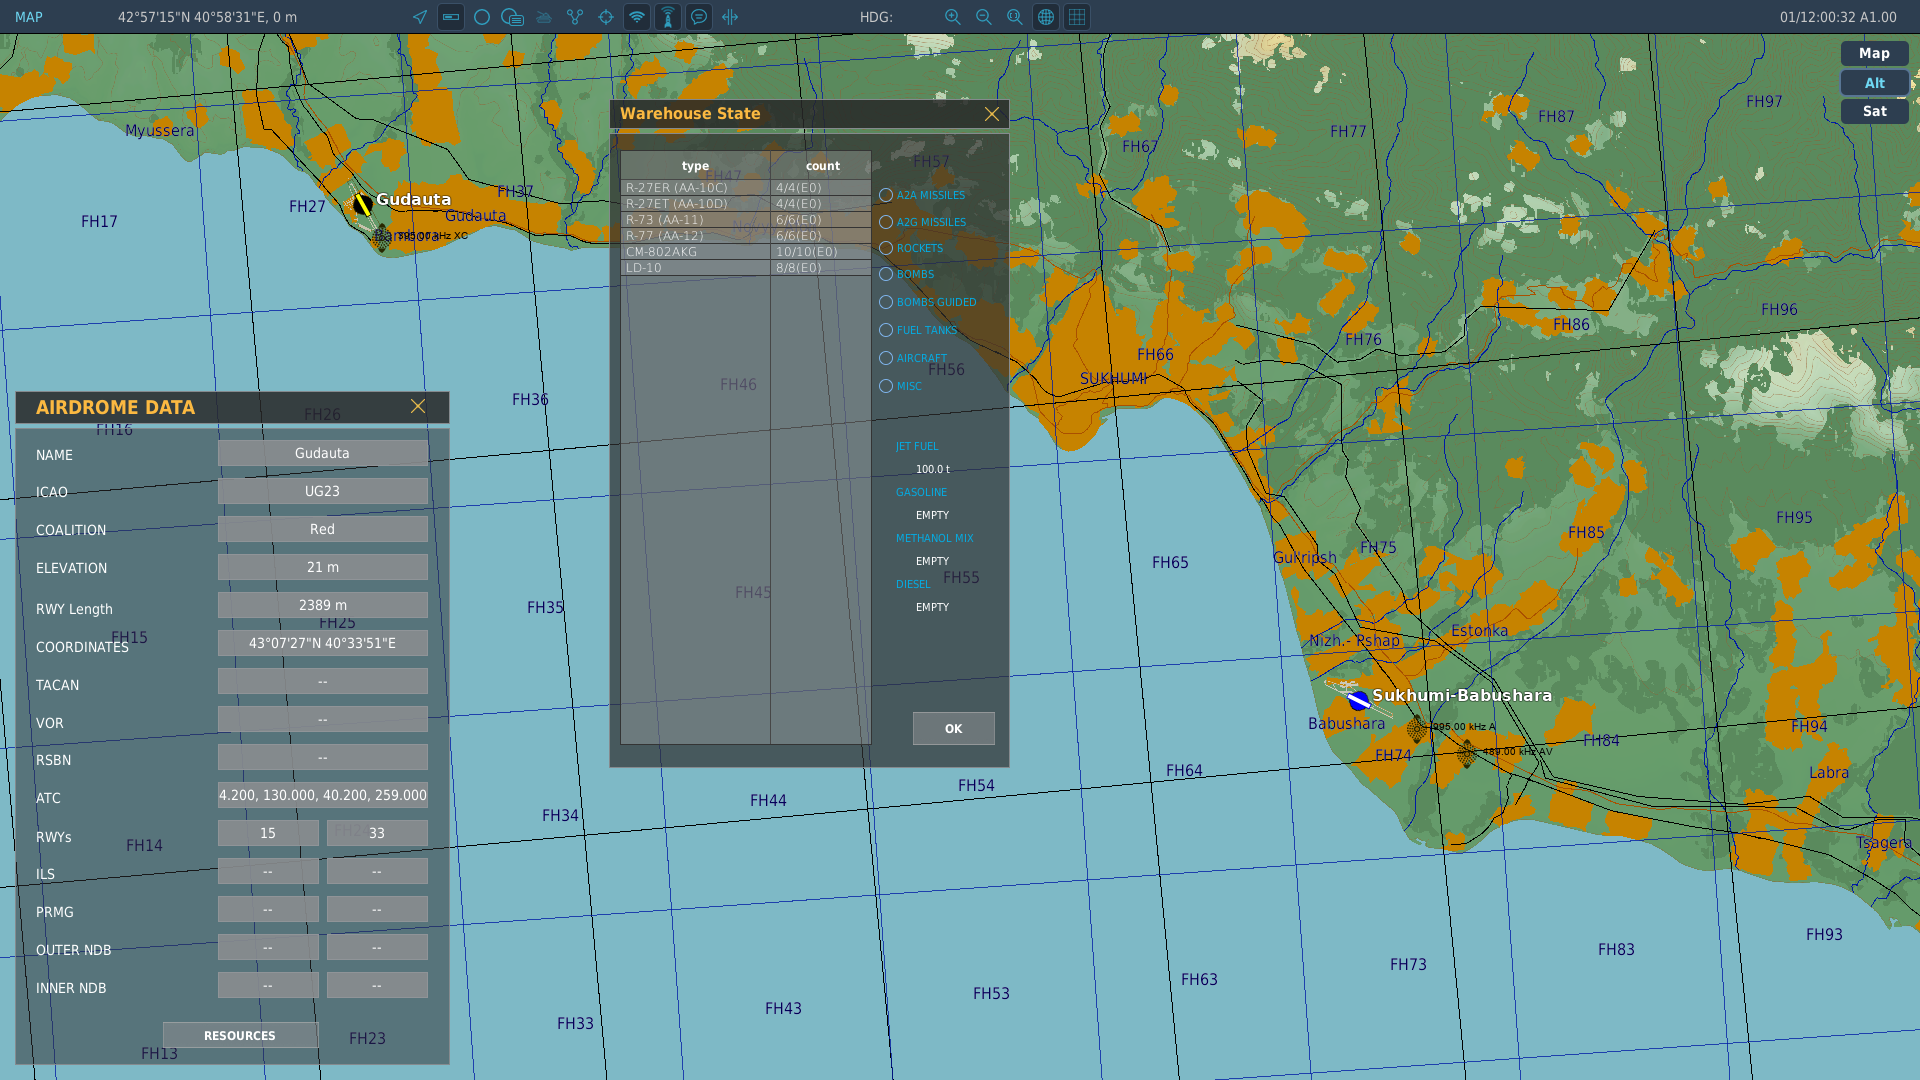Toggle the wifi signal icon
This screenshot has width=1920, height=1080.
[637, 17]
